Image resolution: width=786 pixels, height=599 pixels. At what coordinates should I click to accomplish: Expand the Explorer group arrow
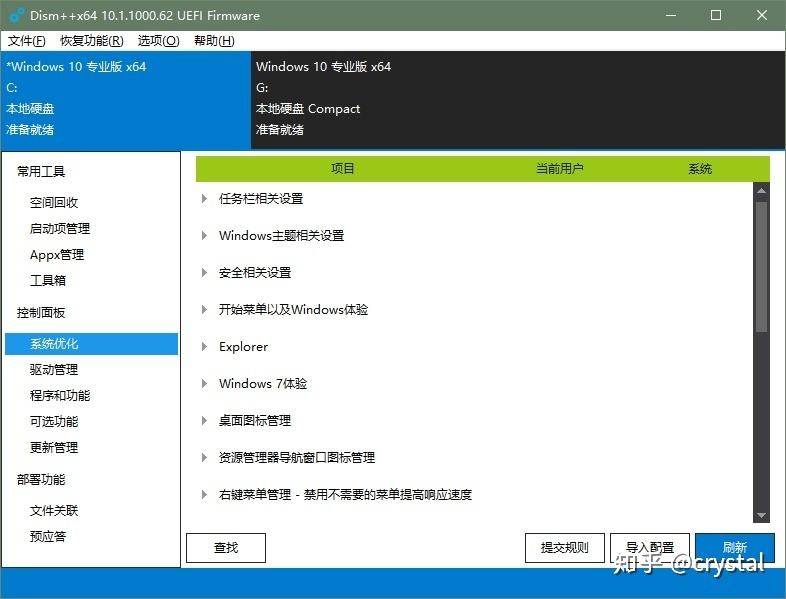point(204,346)
